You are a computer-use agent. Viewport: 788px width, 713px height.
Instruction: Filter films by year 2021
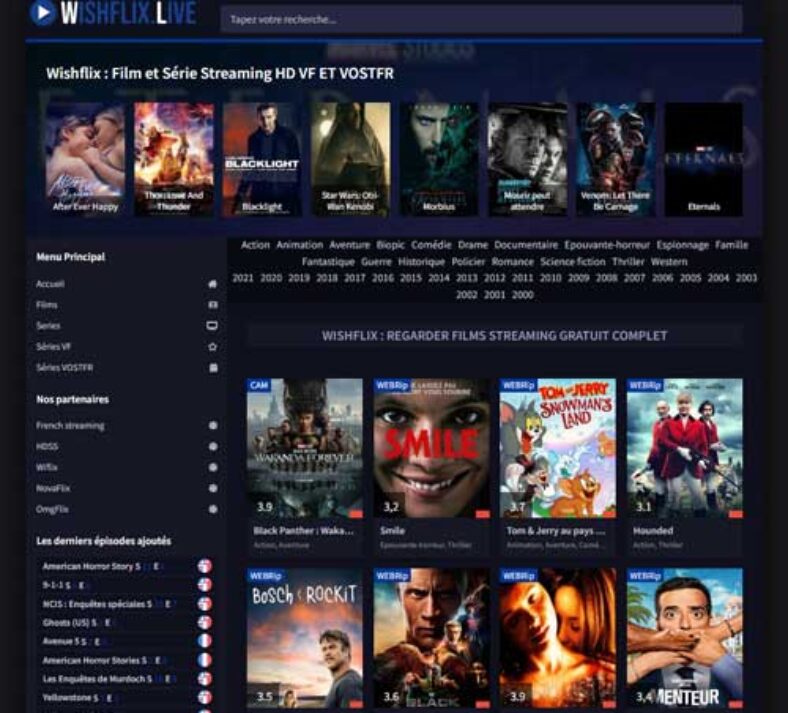coord(243,278)
